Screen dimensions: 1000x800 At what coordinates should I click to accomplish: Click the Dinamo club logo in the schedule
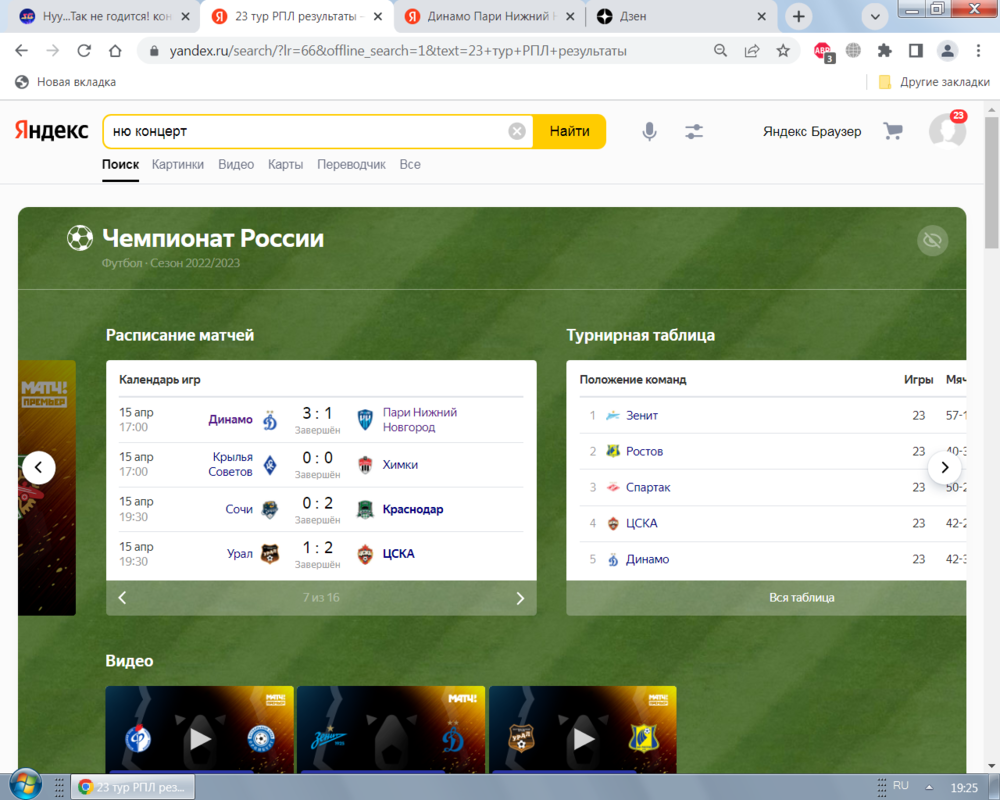click(x=270, y=420)
